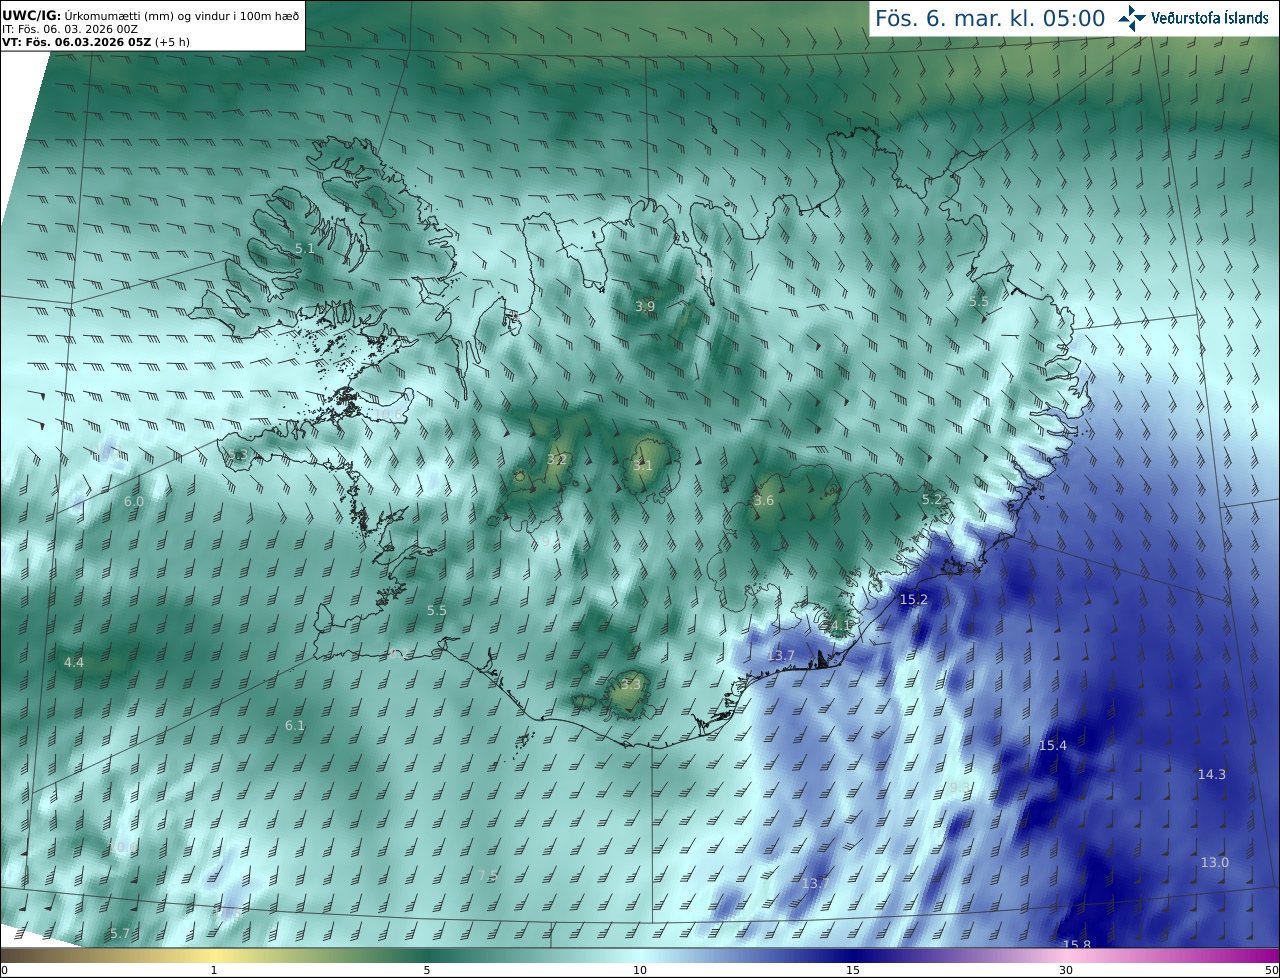Click the 5.7 value on the map
Image resolution: width=1280 pixels, height=978 pixels.
(x=120, y=934)
